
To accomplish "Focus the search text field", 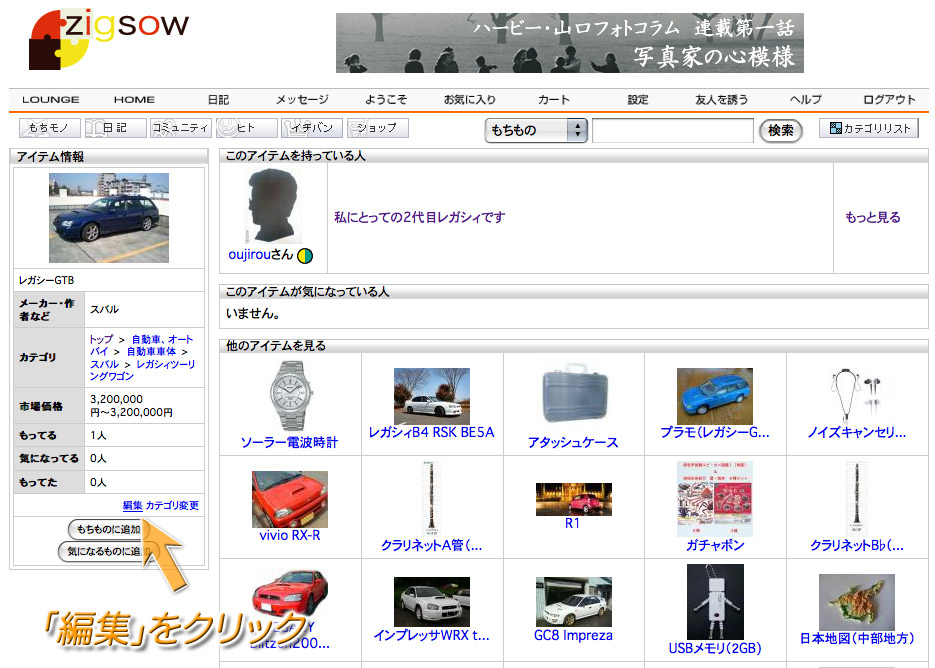I will point(673,130).
